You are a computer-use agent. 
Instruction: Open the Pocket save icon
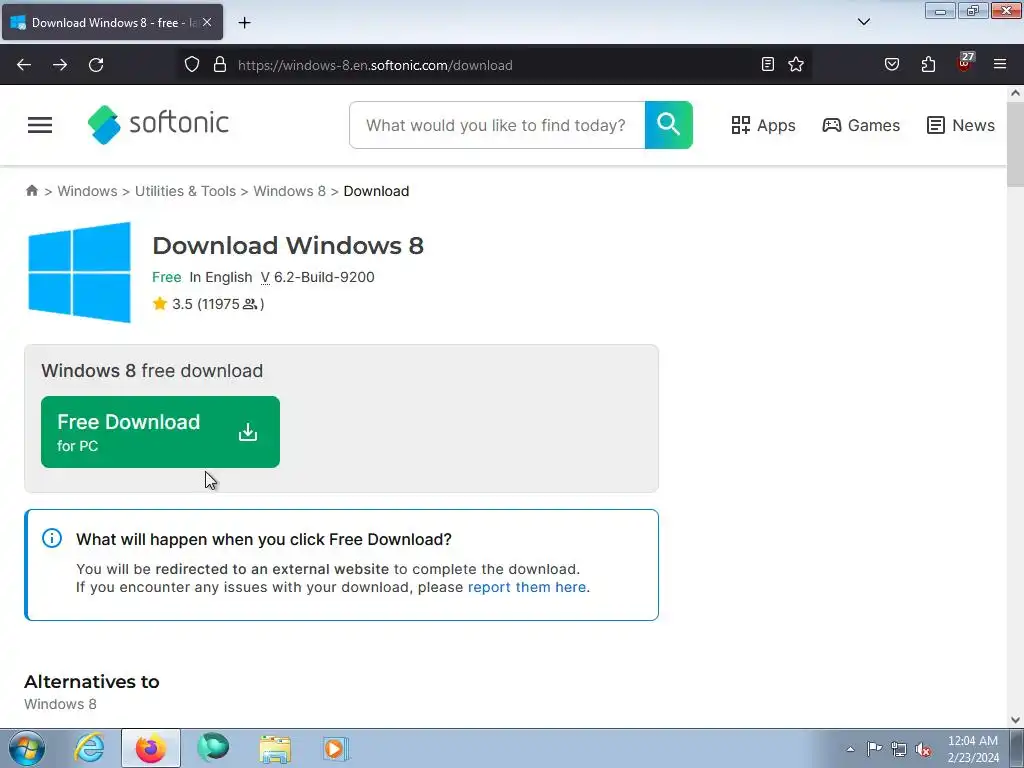click(892, 64)
